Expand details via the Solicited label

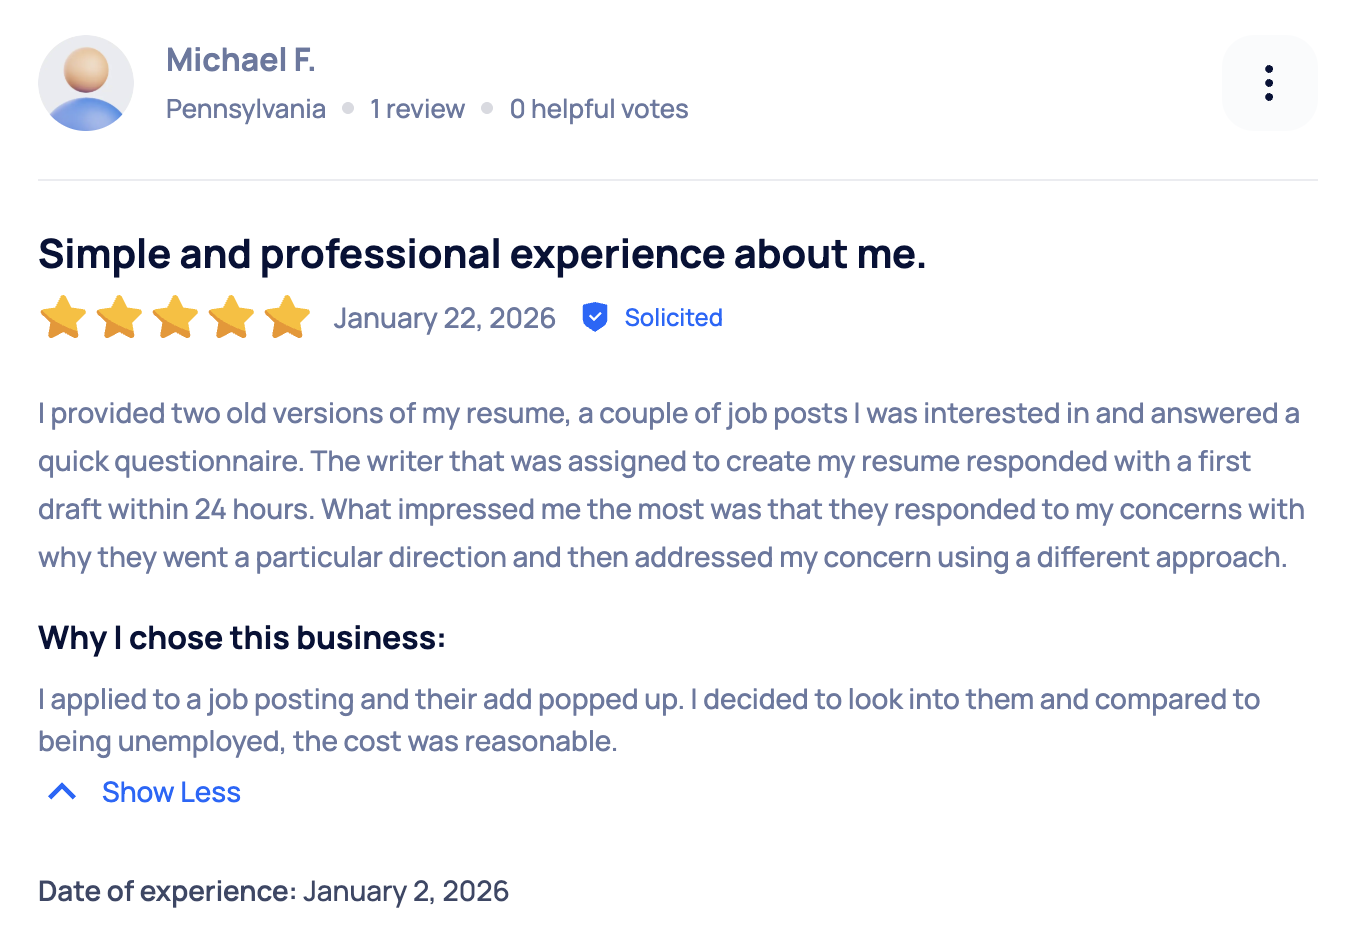pyautogui.click(x=673, y=317)
